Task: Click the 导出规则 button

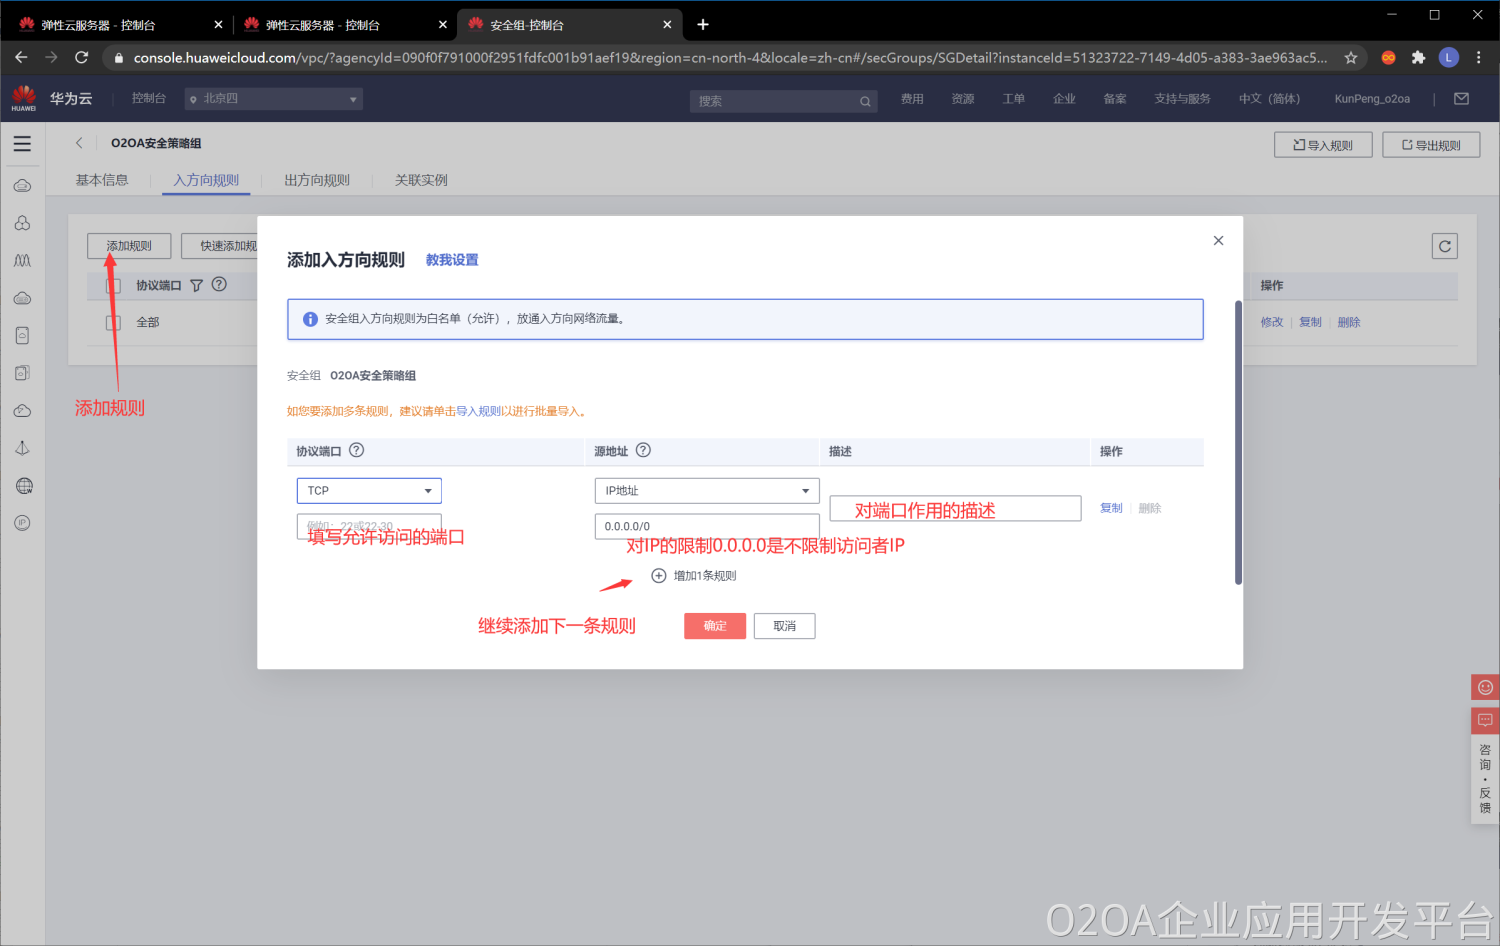Action: tap(1431, 145)
